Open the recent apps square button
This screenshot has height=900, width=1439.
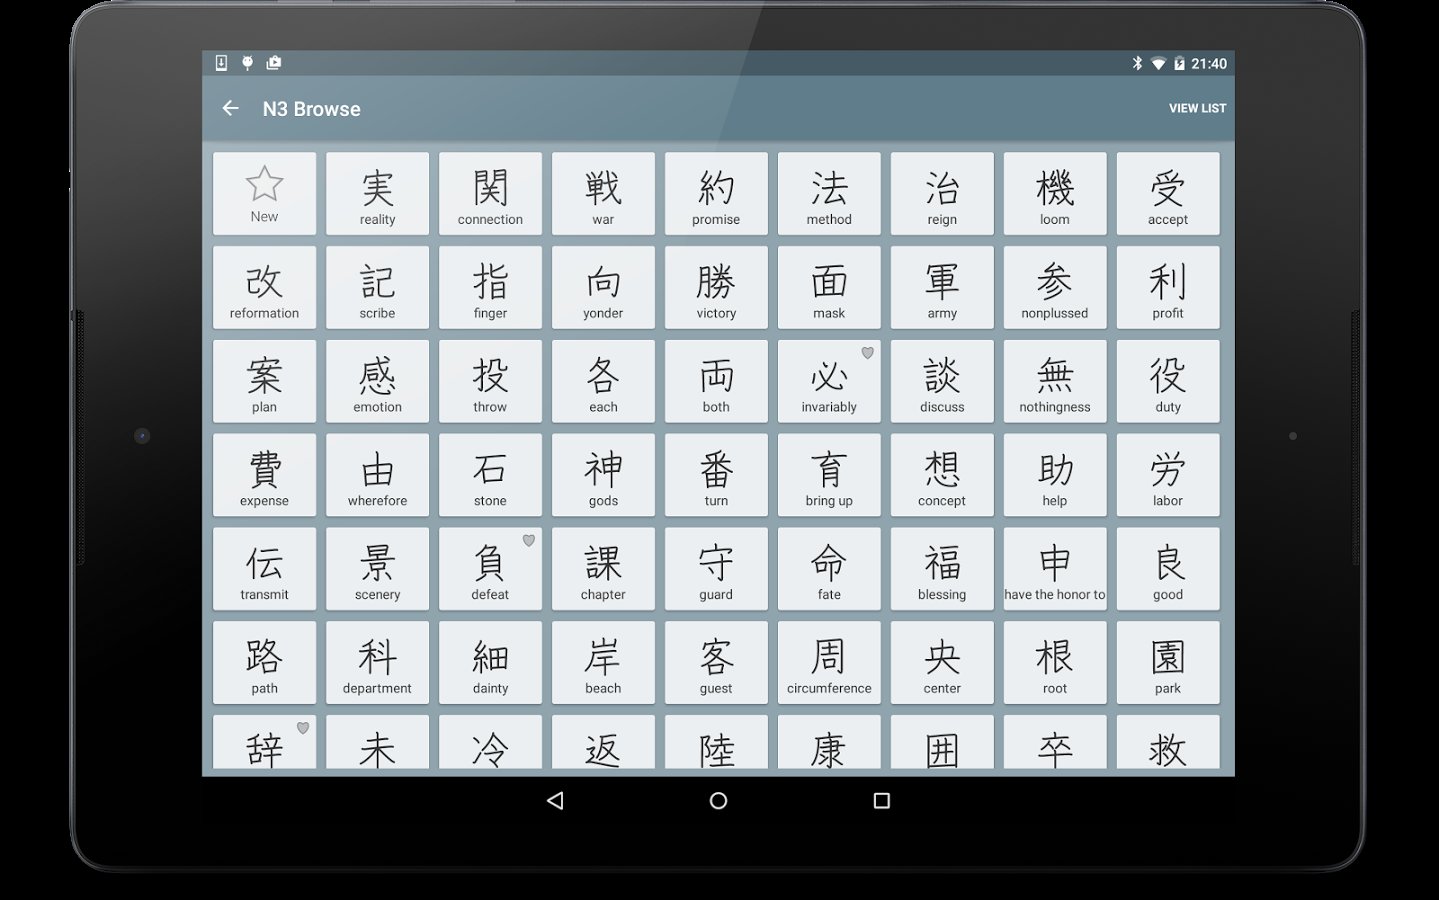pos(881,801)
